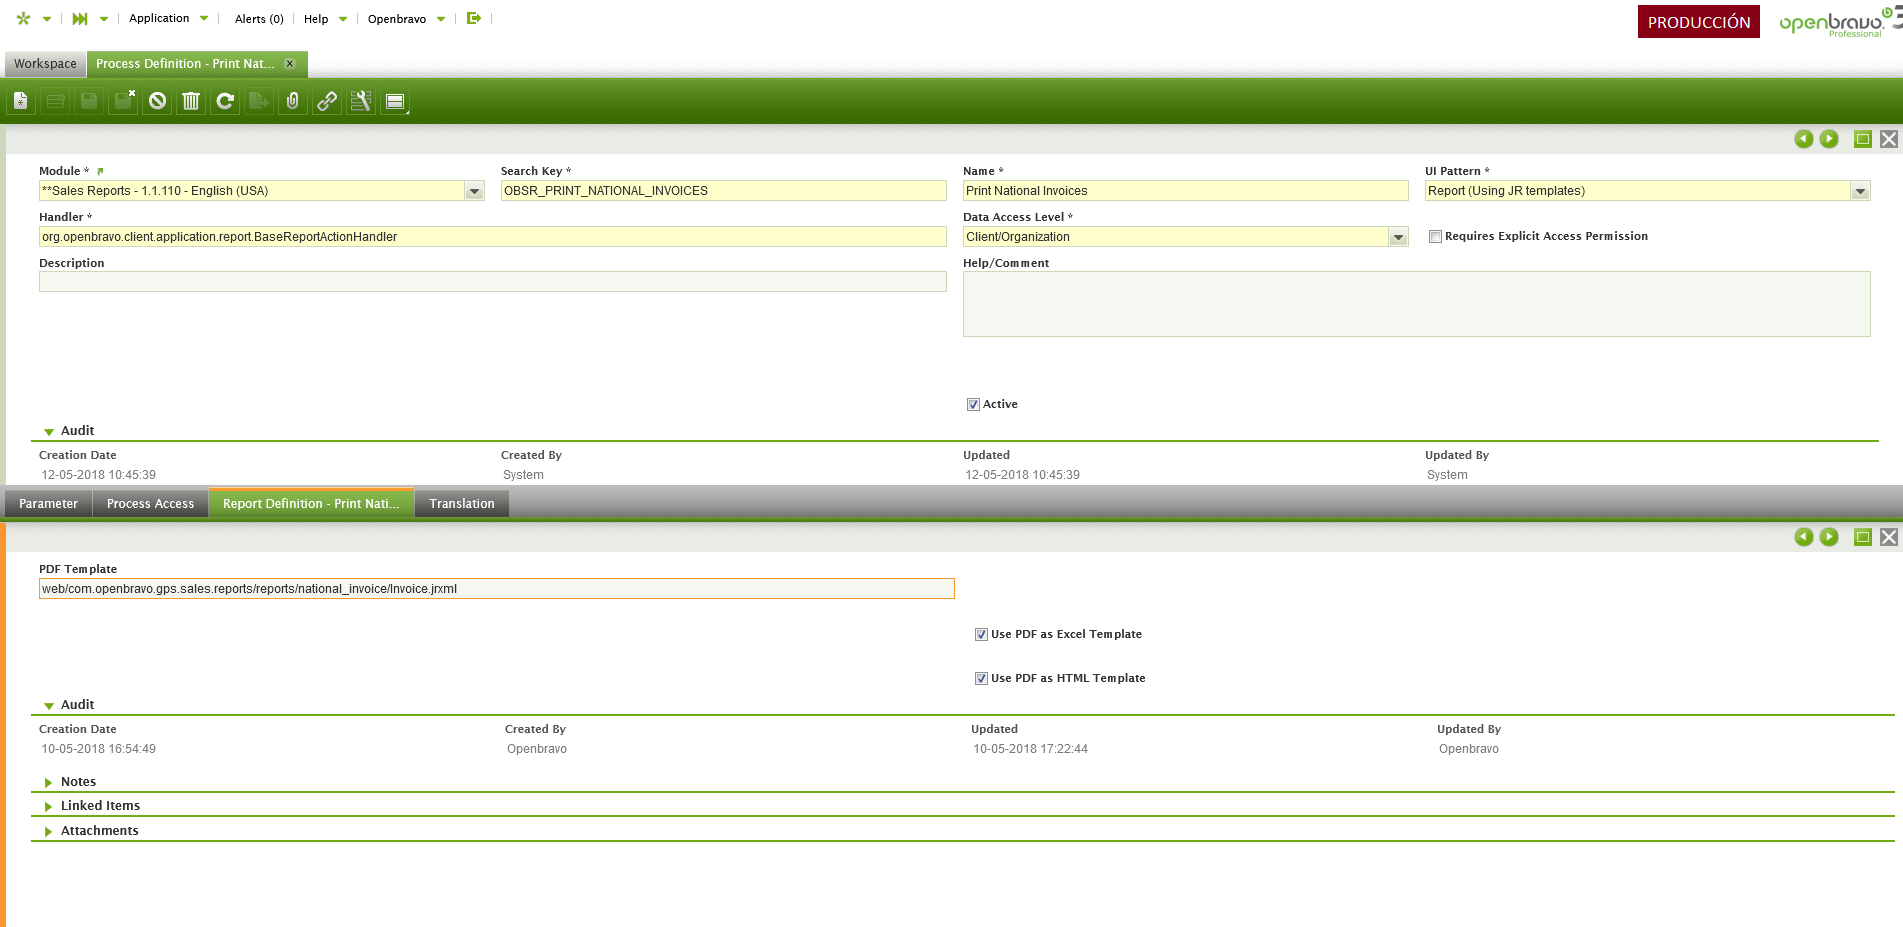Open the UI Pattern dropdown

(1860, 191)
